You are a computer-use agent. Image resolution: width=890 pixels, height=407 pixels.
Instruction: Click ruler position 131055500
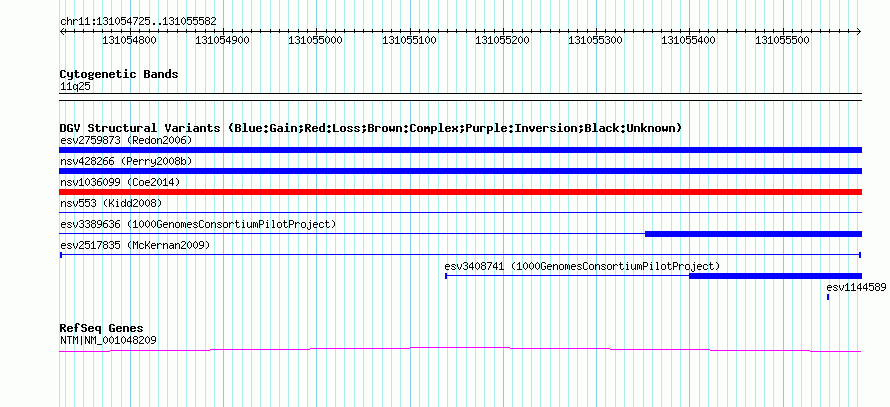coord(782,41)
